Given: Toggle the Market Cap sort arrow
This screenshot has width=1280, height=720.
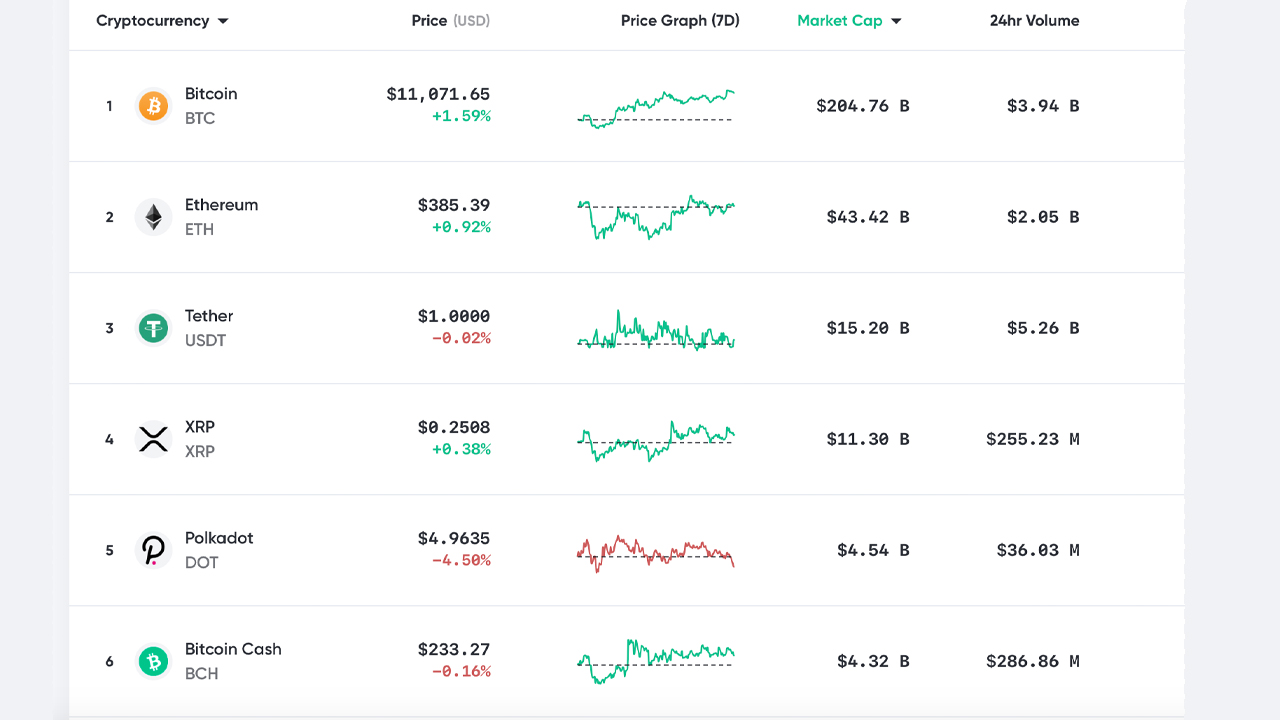Looking at the screenshot, I should point(896,21).
